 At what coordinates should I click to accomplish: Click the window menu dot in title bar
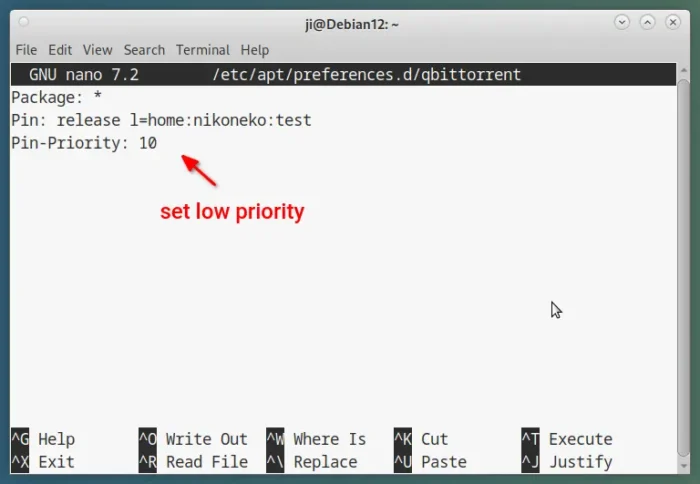[24, 22]
